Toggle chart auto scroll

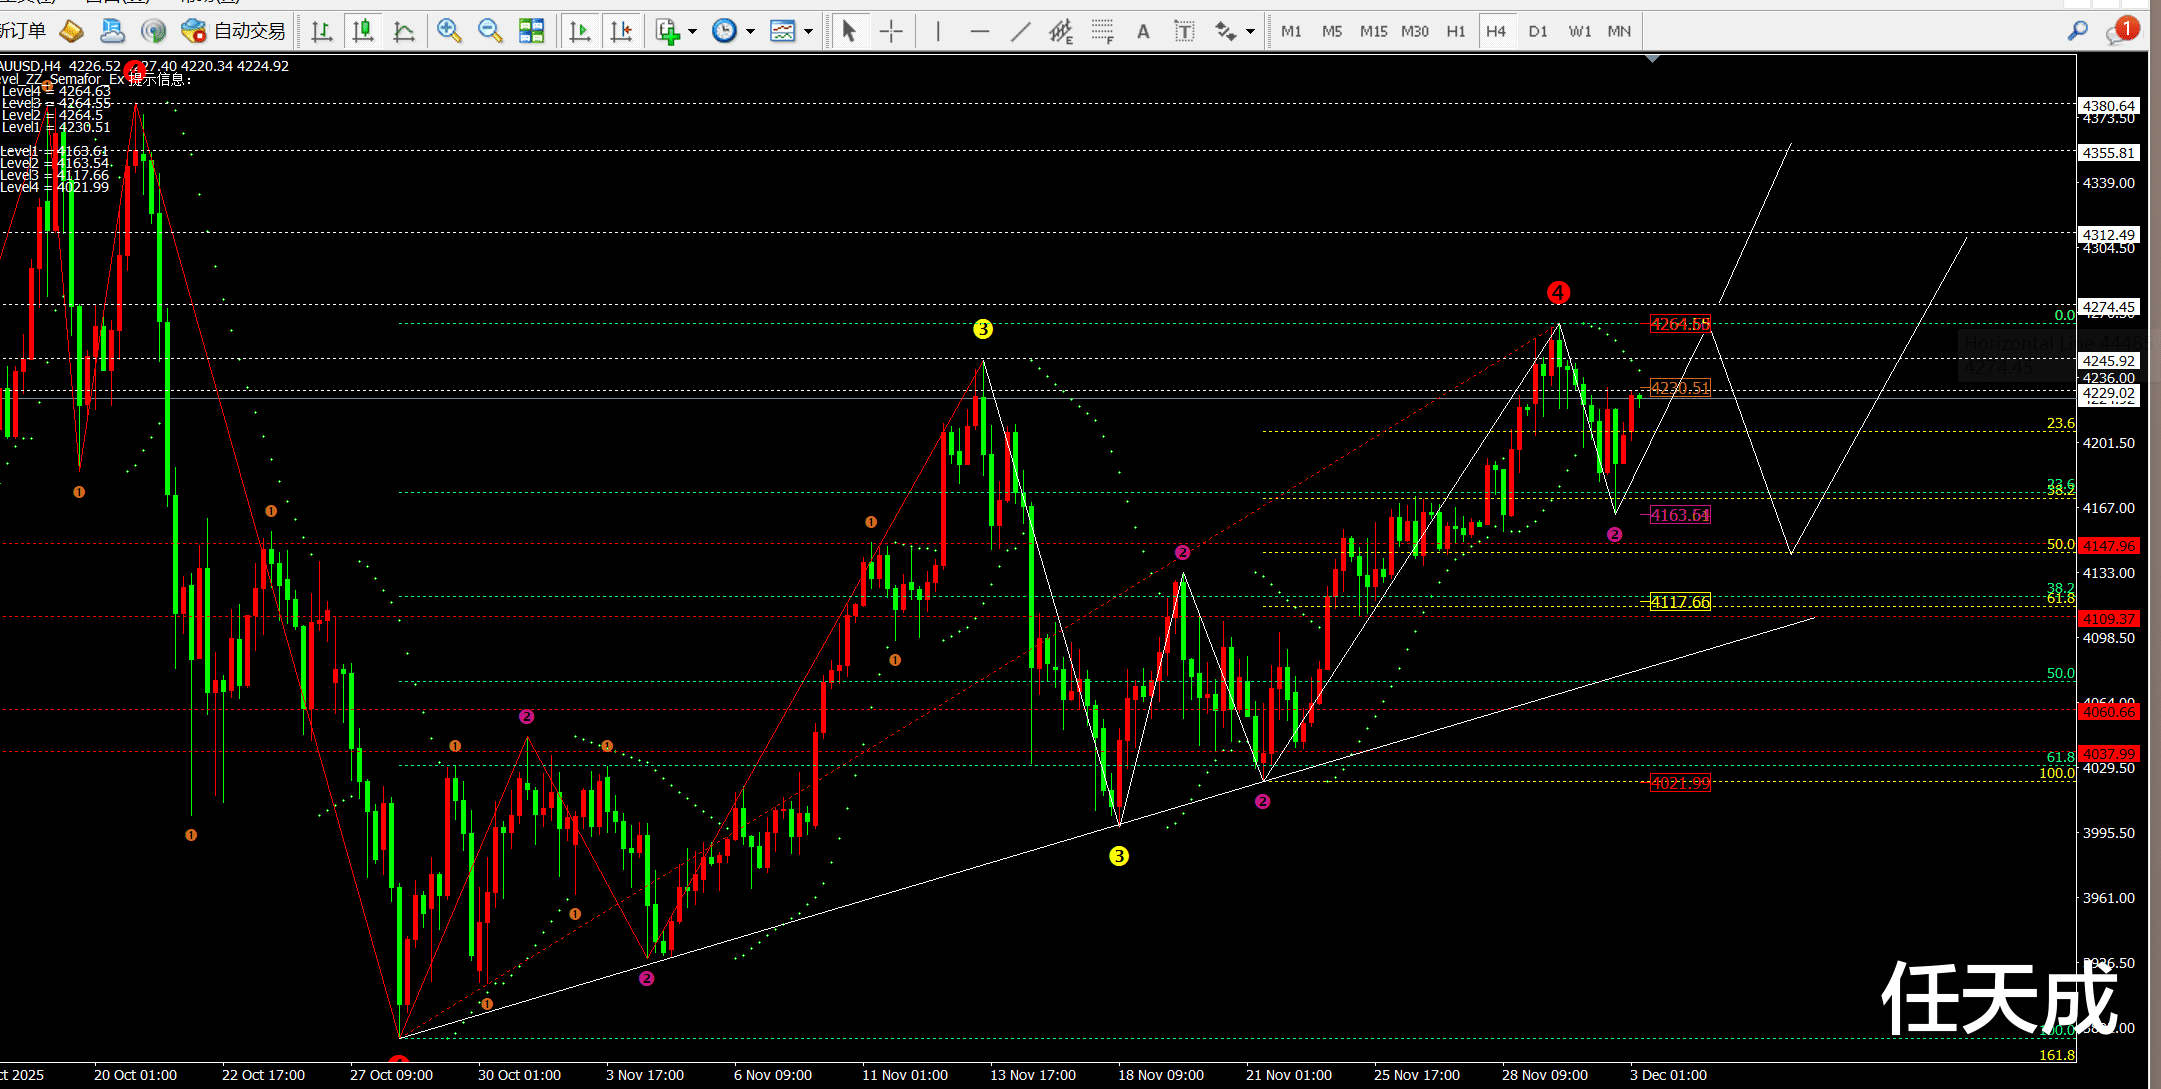pos(579,31)
